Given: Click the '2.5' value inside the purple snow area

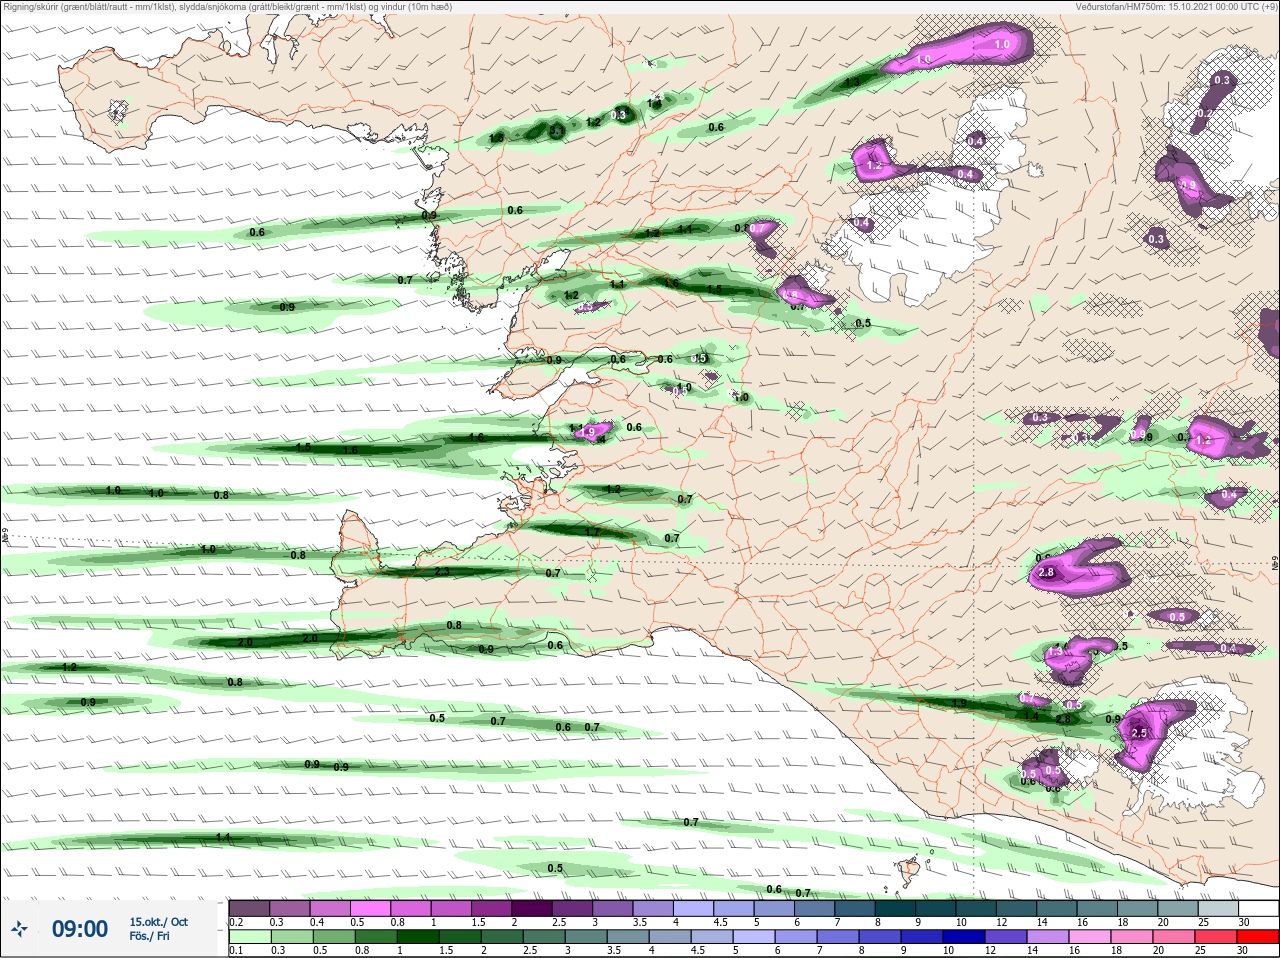Looking at the screenshot, I should coord(1139,733).
